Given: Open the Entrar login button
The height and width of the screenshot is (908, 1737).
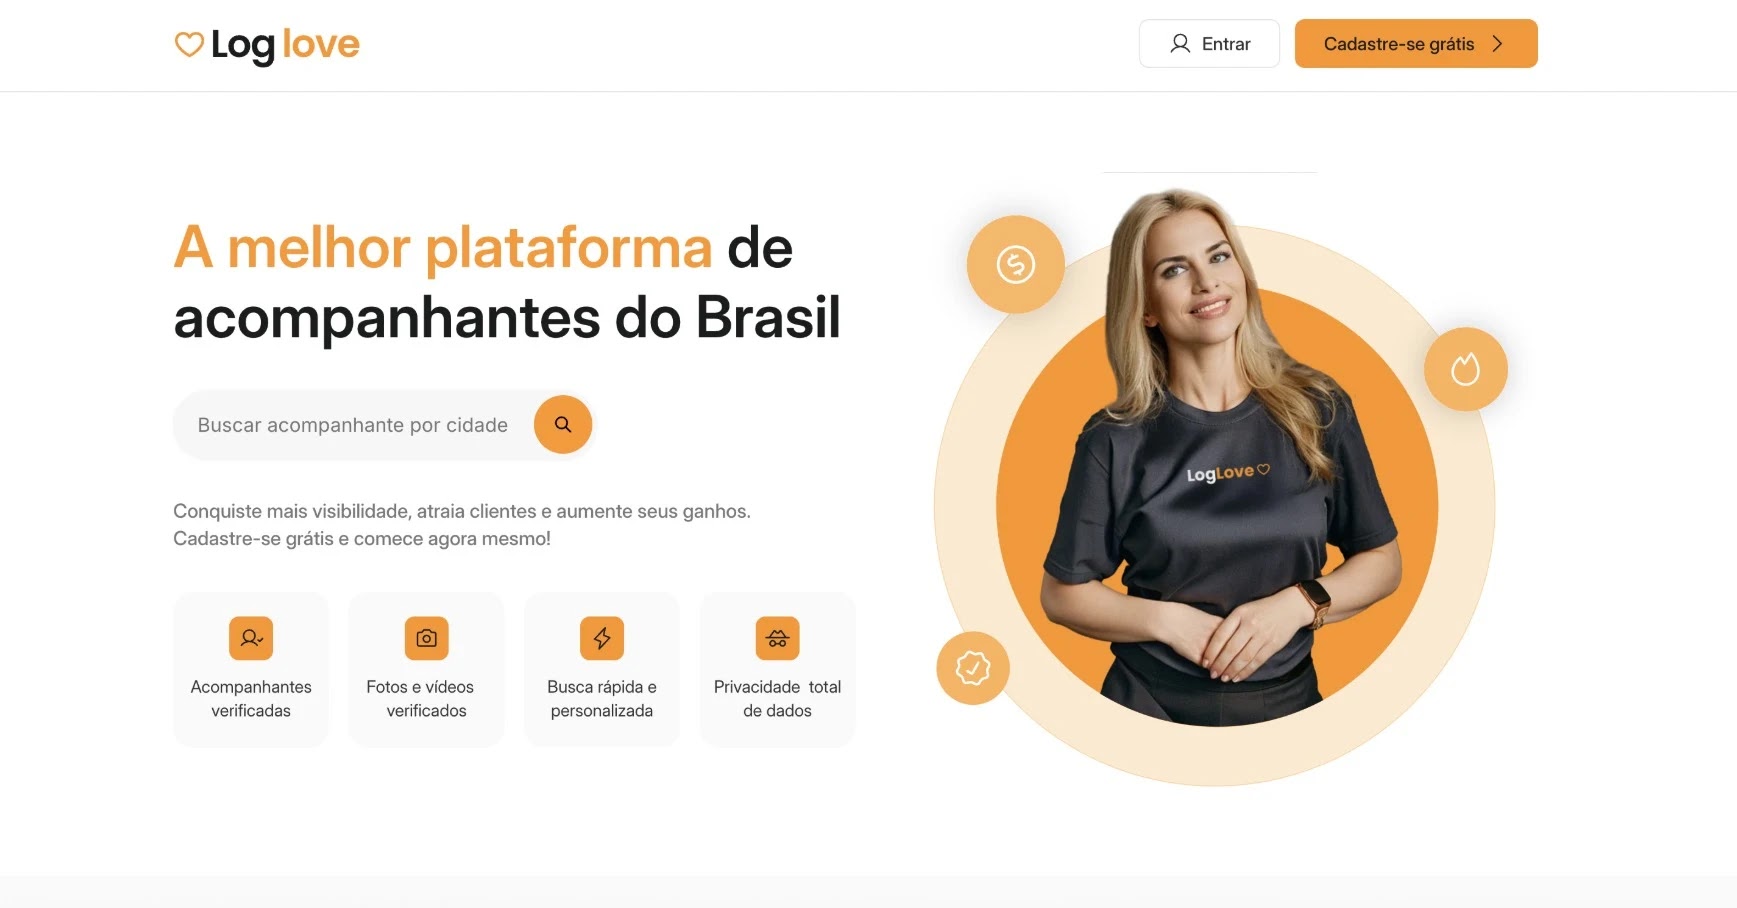Looking at the screenshot, I should [x=1209, y=44].
